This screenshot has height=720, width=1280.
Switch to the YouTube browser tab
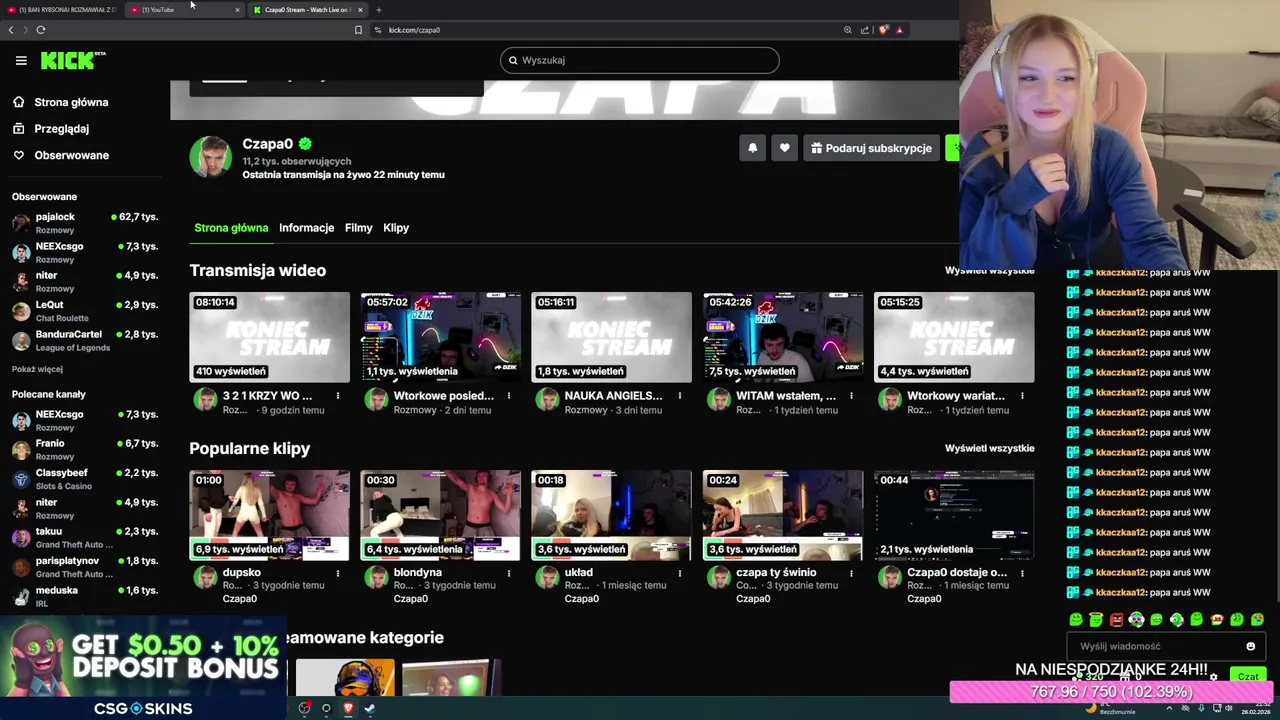click(x=185, y=10)
